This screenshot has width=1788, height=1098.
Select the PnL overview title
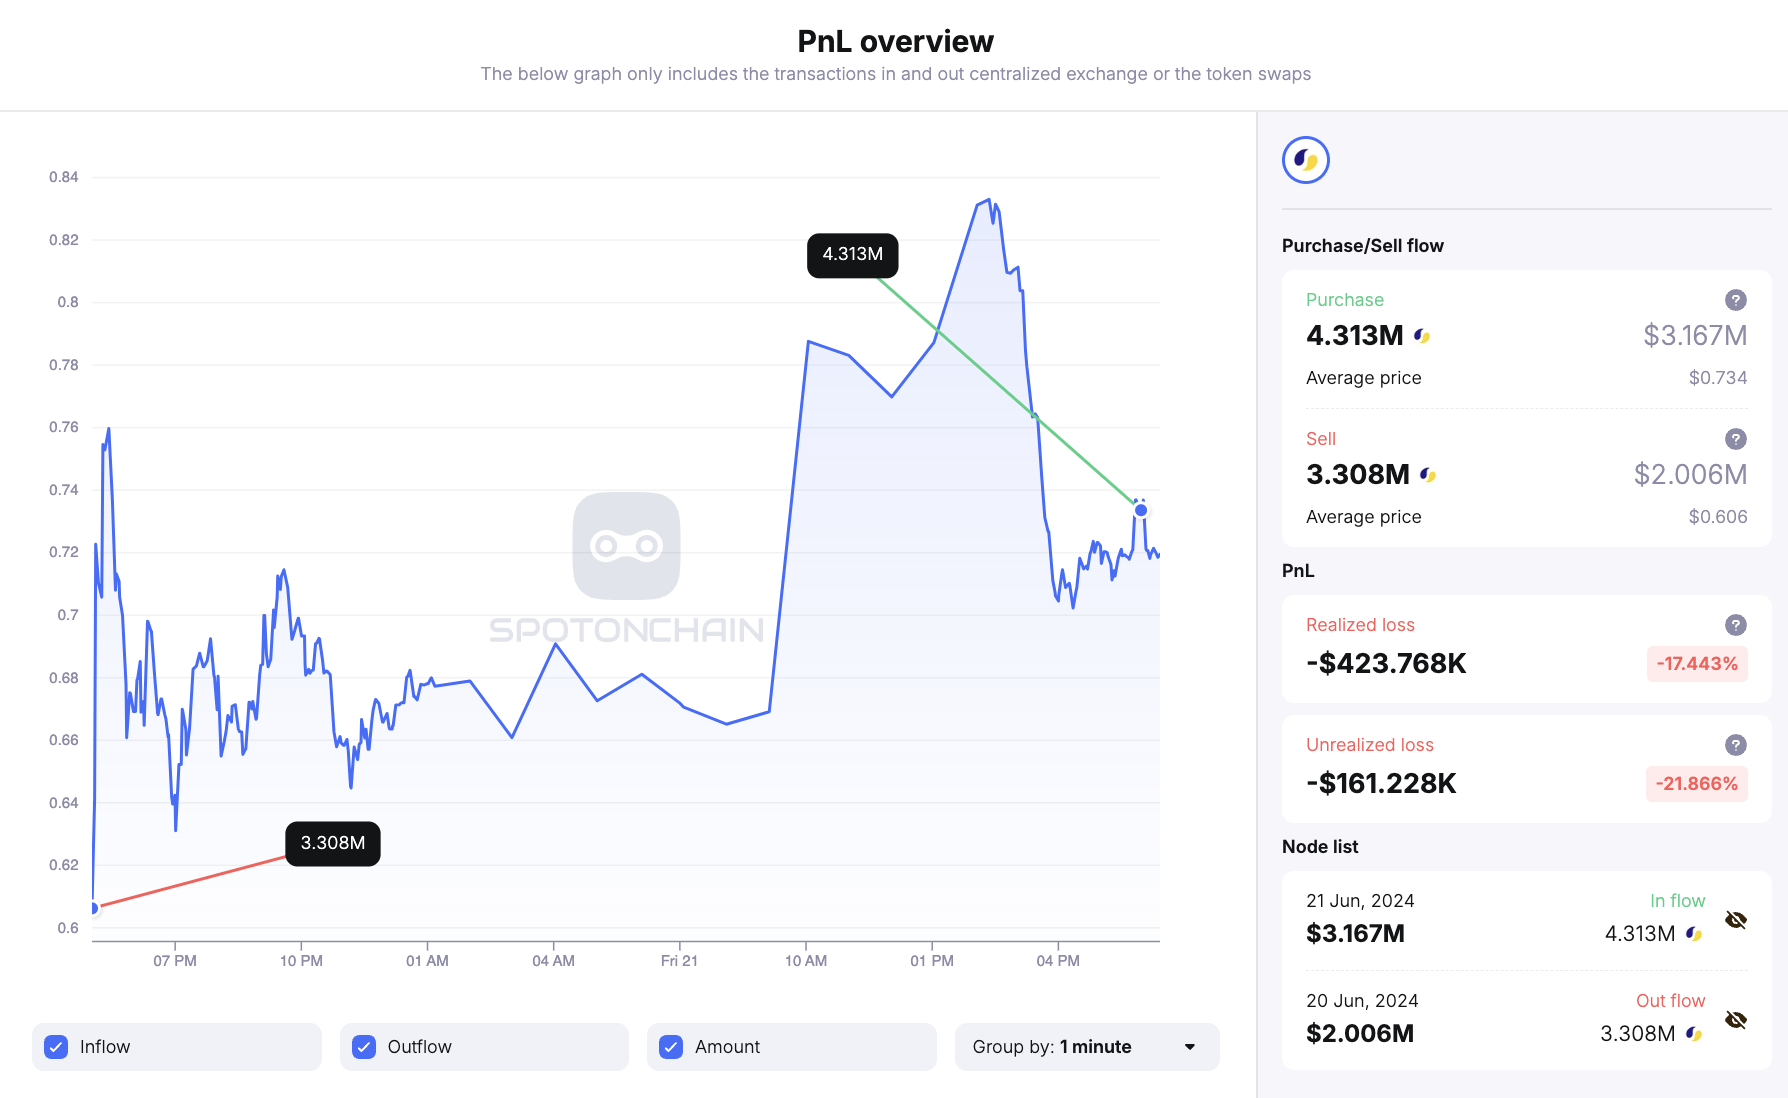[894, 41]
